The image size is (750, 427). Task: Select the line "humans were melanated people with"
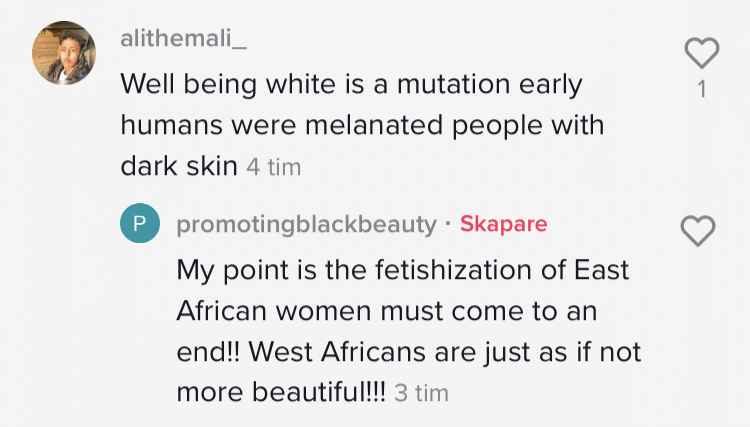click(x=363, y=125)
